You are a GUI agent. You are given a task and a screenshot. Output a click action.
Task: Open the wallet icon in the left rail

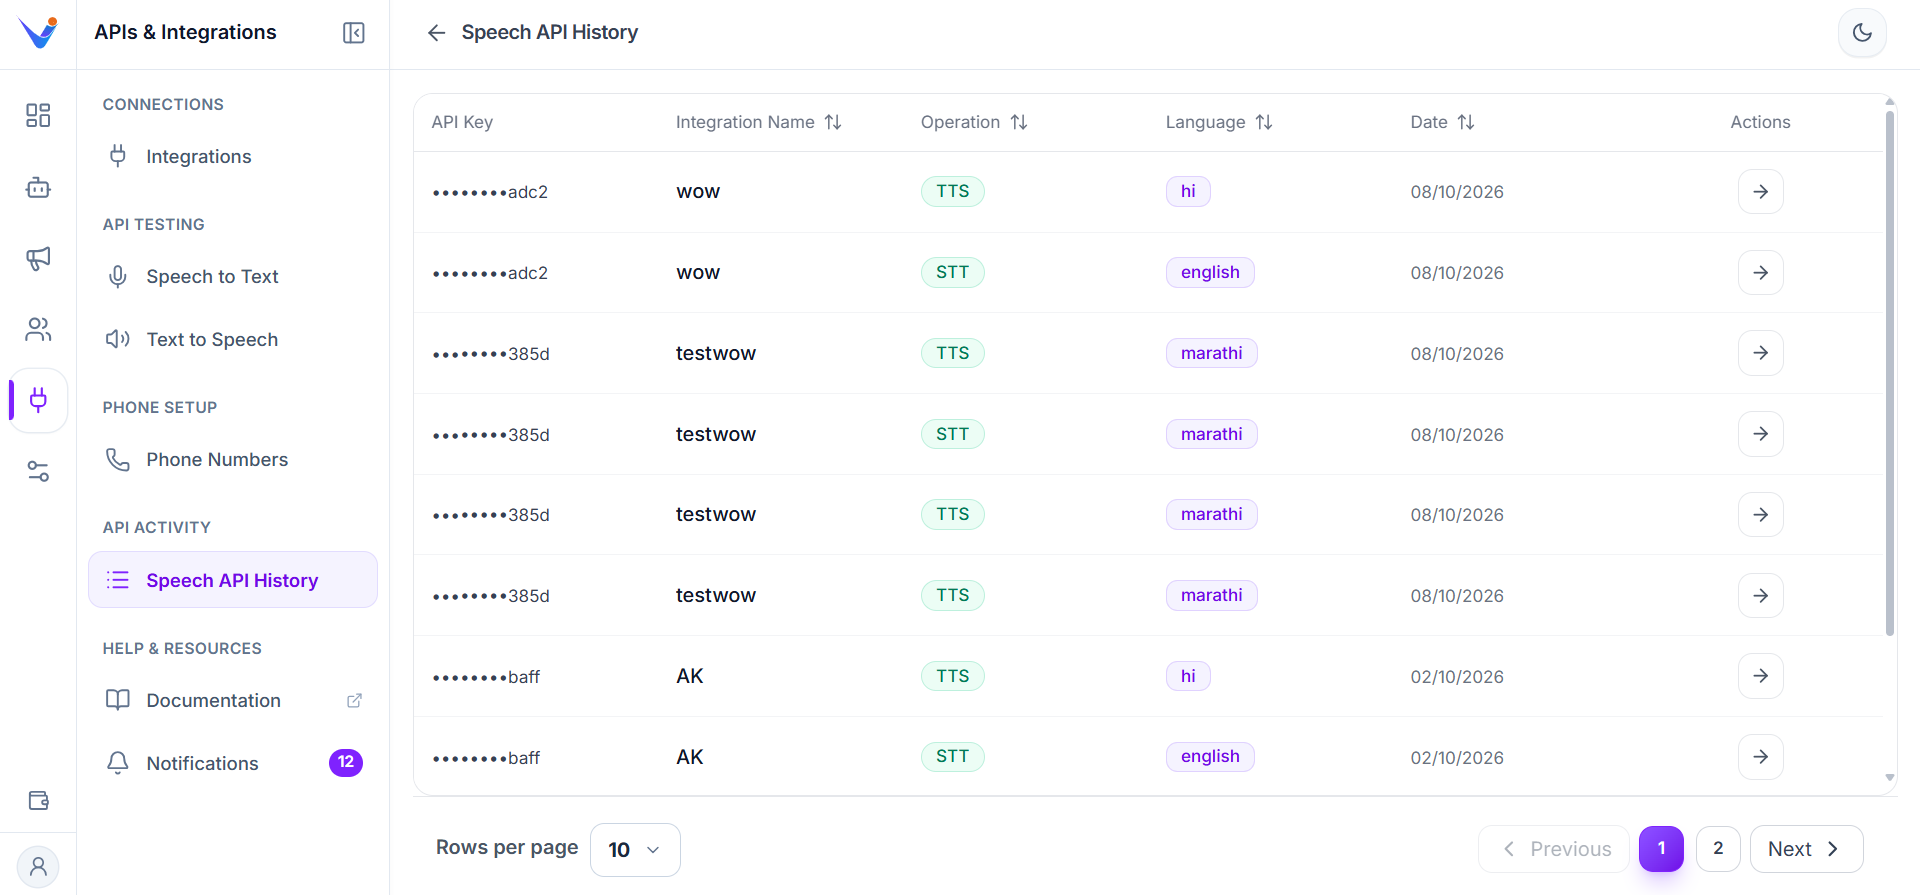coord(38,800)
